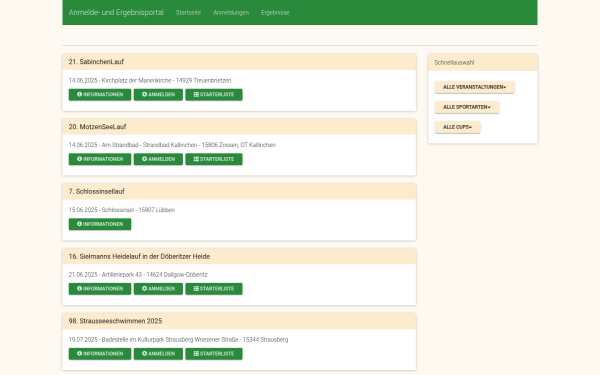Open Informationen for 21. SabinchenLauf

click(x=100, y=95)
